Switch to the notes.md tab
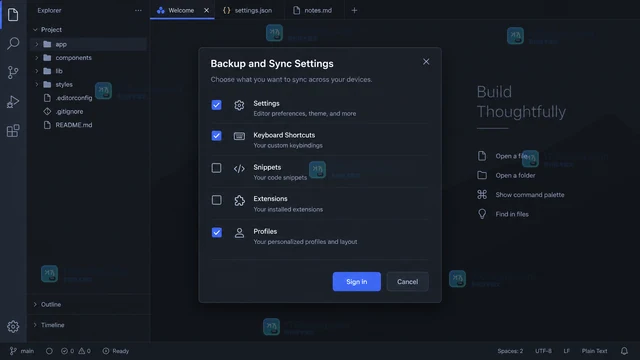Screen dimensions: 640x360 click(x=313, y=10)
